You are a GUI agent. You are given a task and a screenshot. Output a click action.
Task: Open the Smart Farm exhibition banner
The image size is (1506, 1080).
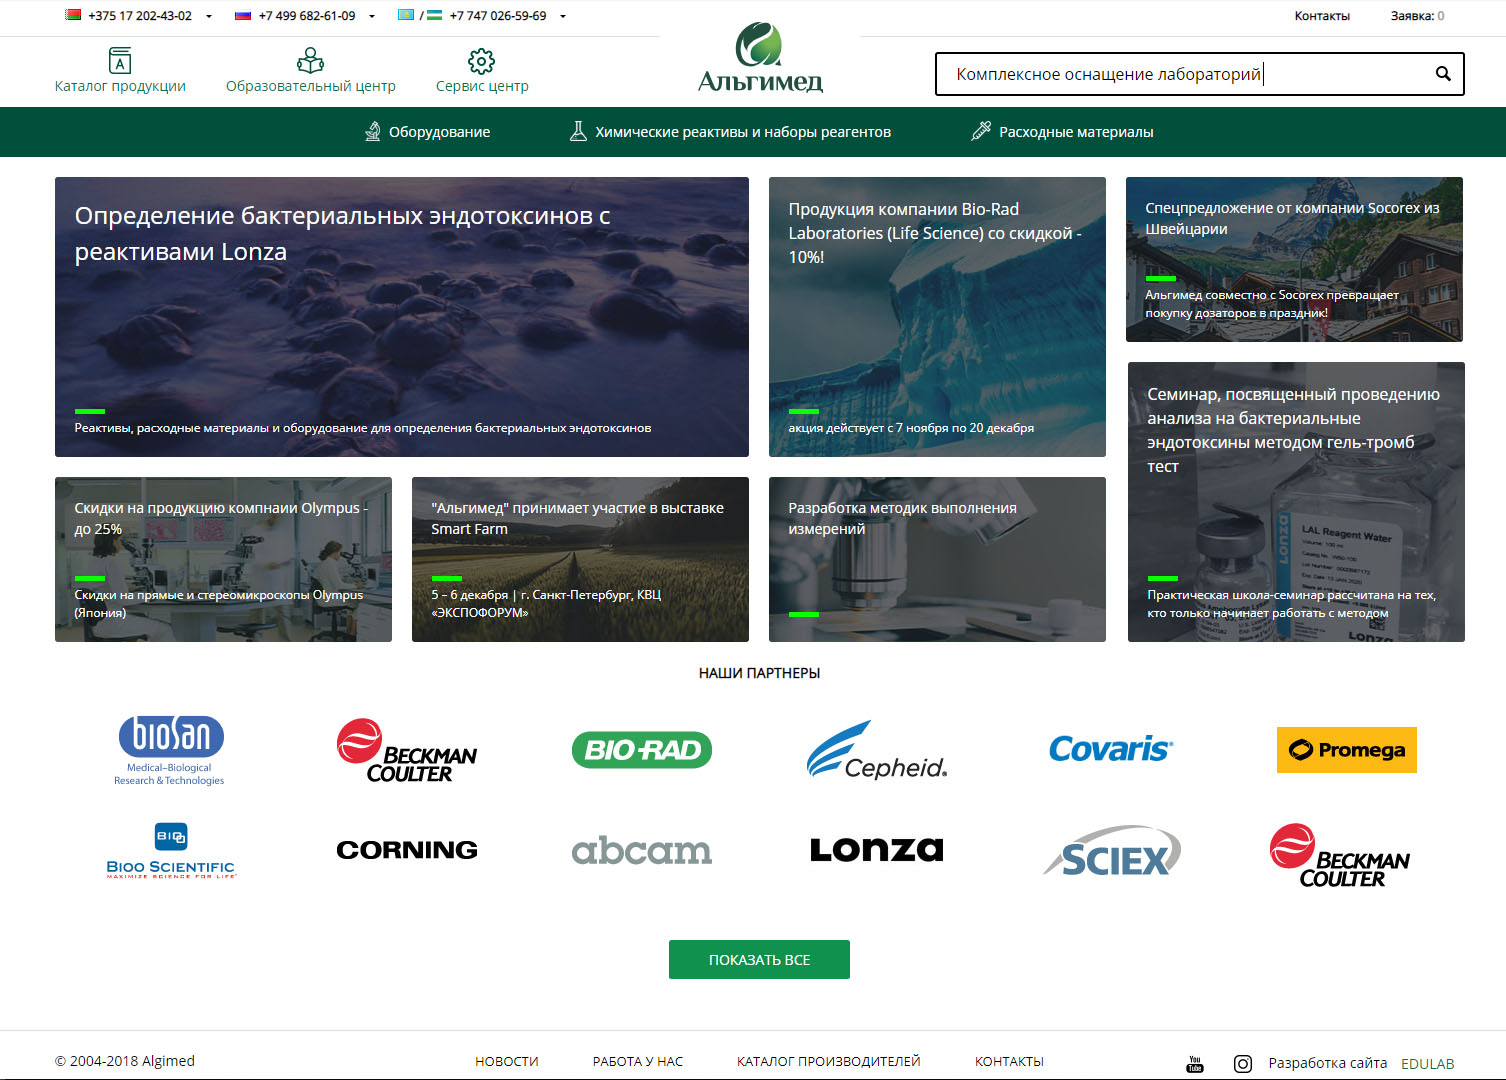580,560
